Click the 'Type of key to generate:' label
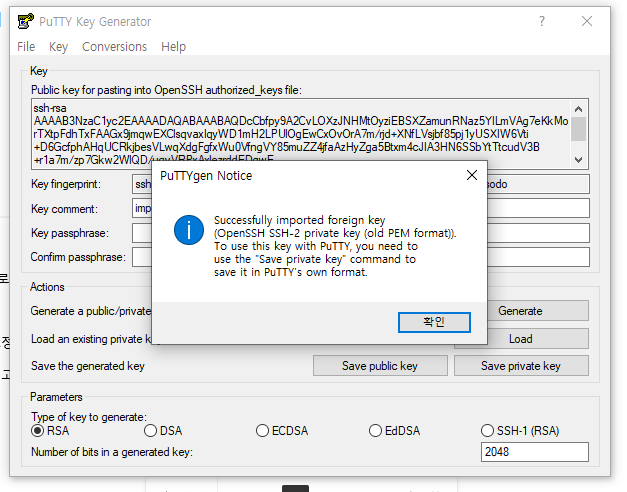Screen dimensions: 627x492 point(89,417)
